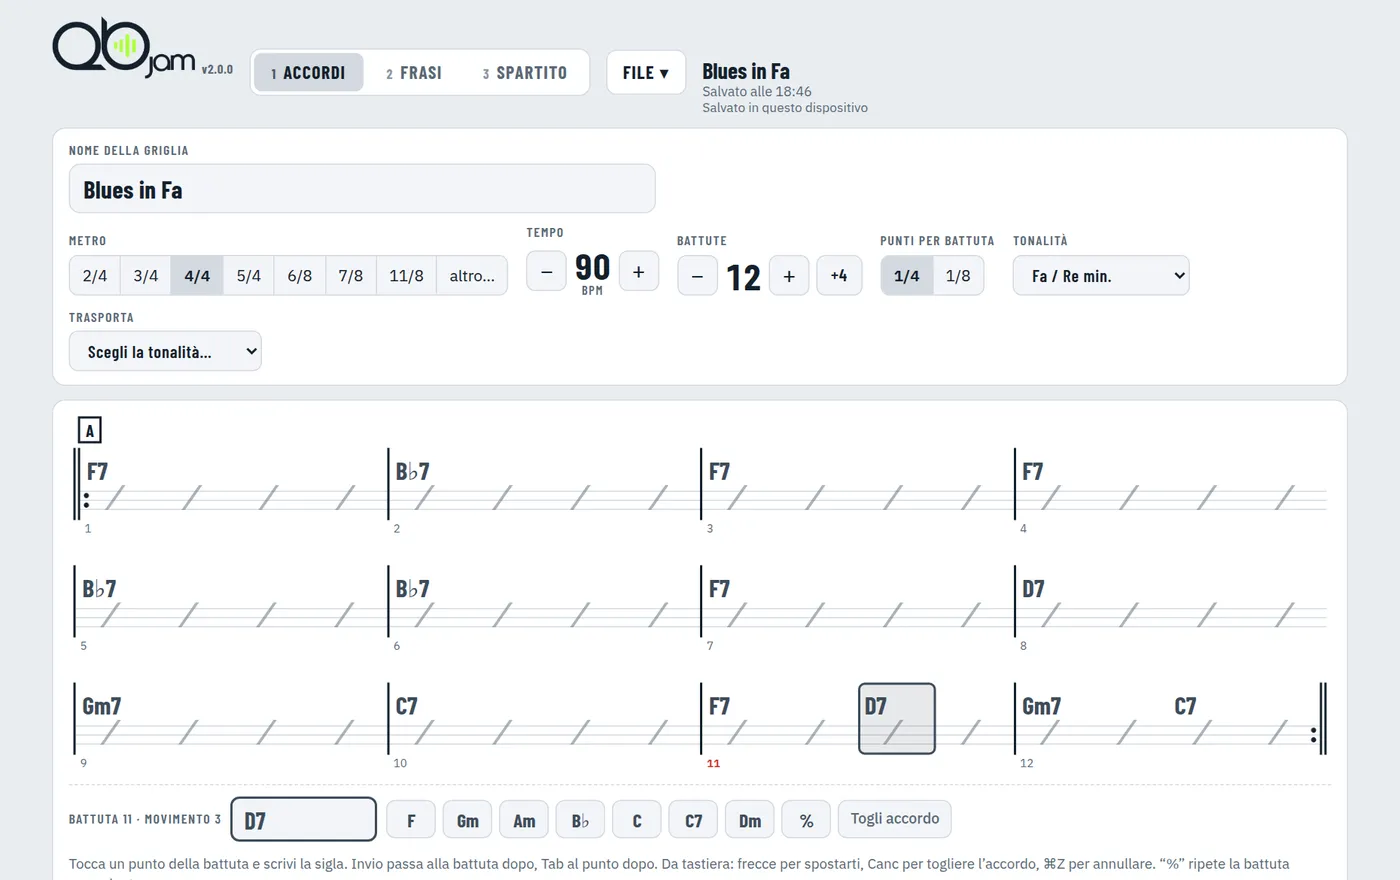The height and width of the screenshot is (880, 1400).
Task: Set the meter to 3/4
Action: (x=146, y=276)
